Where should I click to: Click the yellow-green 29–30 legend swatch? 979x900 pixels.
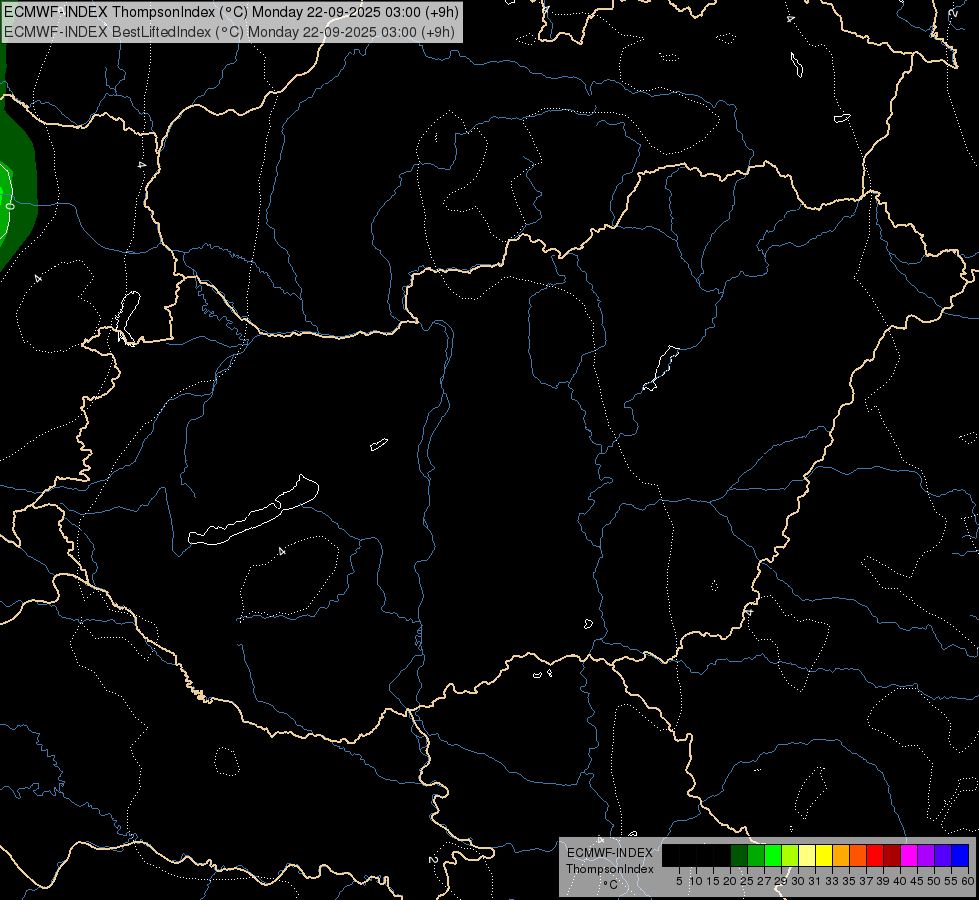789,855
